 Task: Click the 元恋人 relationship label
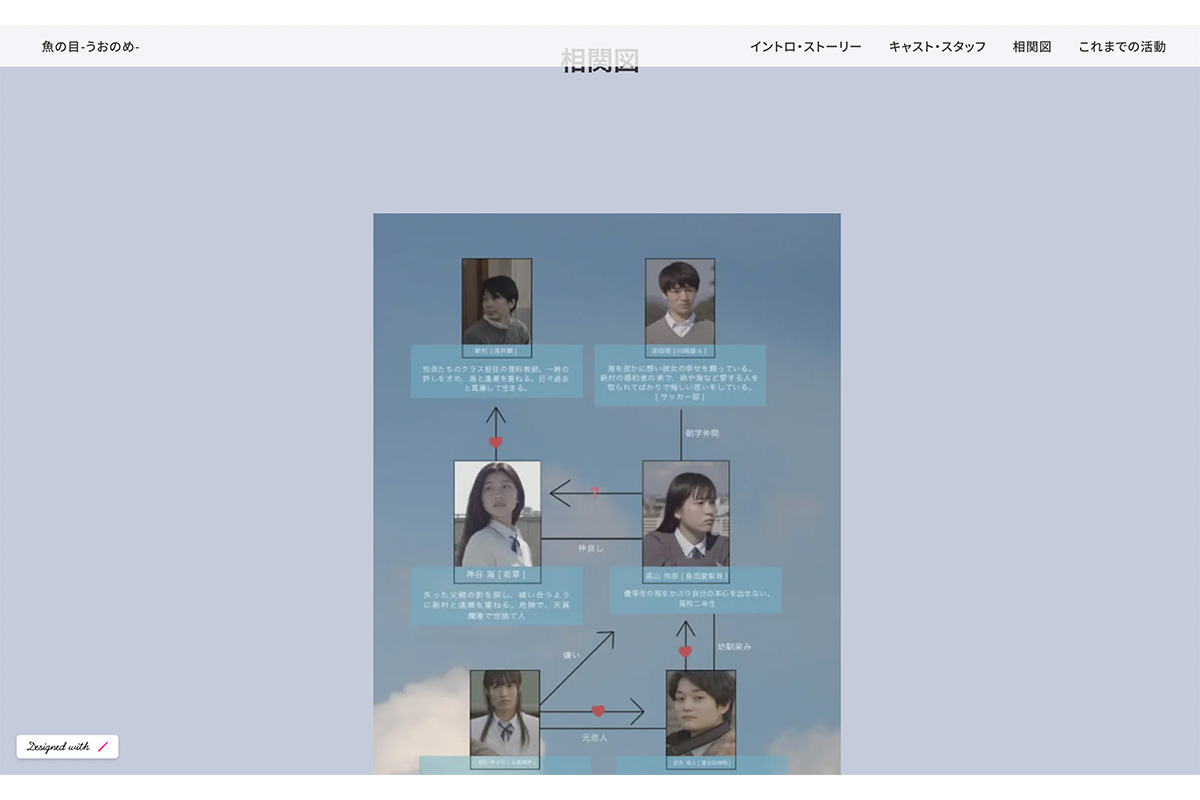pyautogui.click(x=595, y=738)
